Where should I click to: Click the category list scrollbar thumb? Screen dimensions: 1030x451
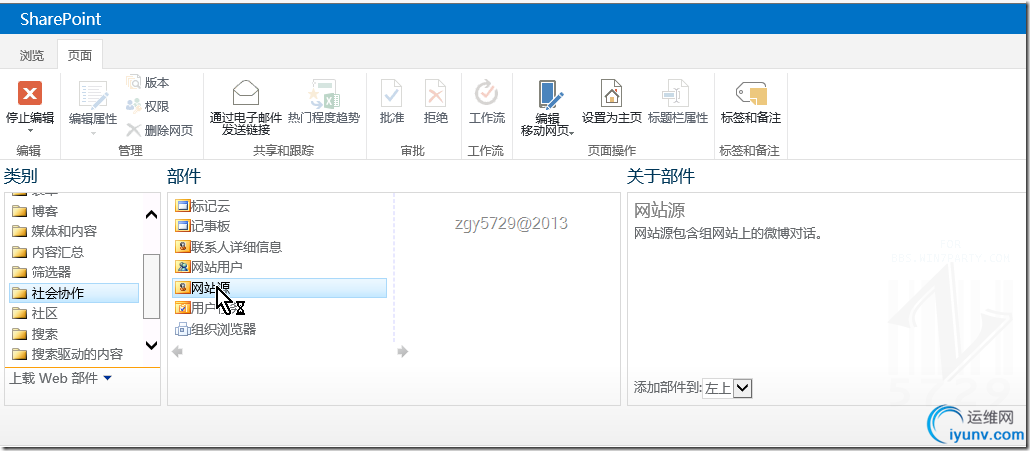151,286
